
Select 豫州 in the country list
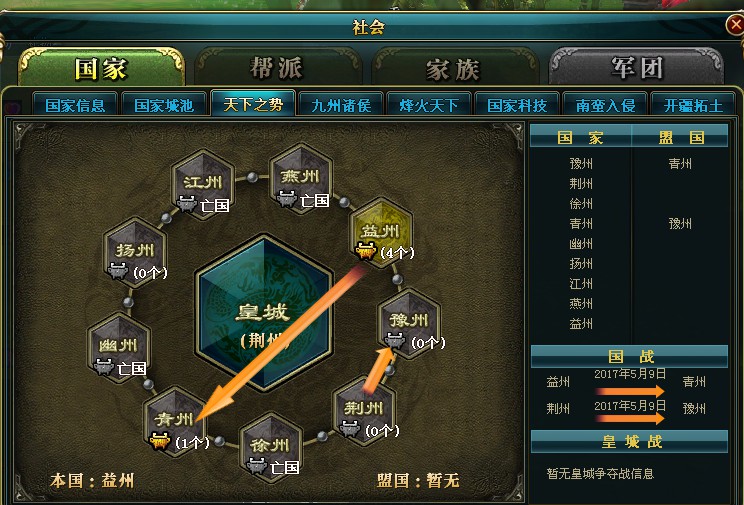pos(581,164)
